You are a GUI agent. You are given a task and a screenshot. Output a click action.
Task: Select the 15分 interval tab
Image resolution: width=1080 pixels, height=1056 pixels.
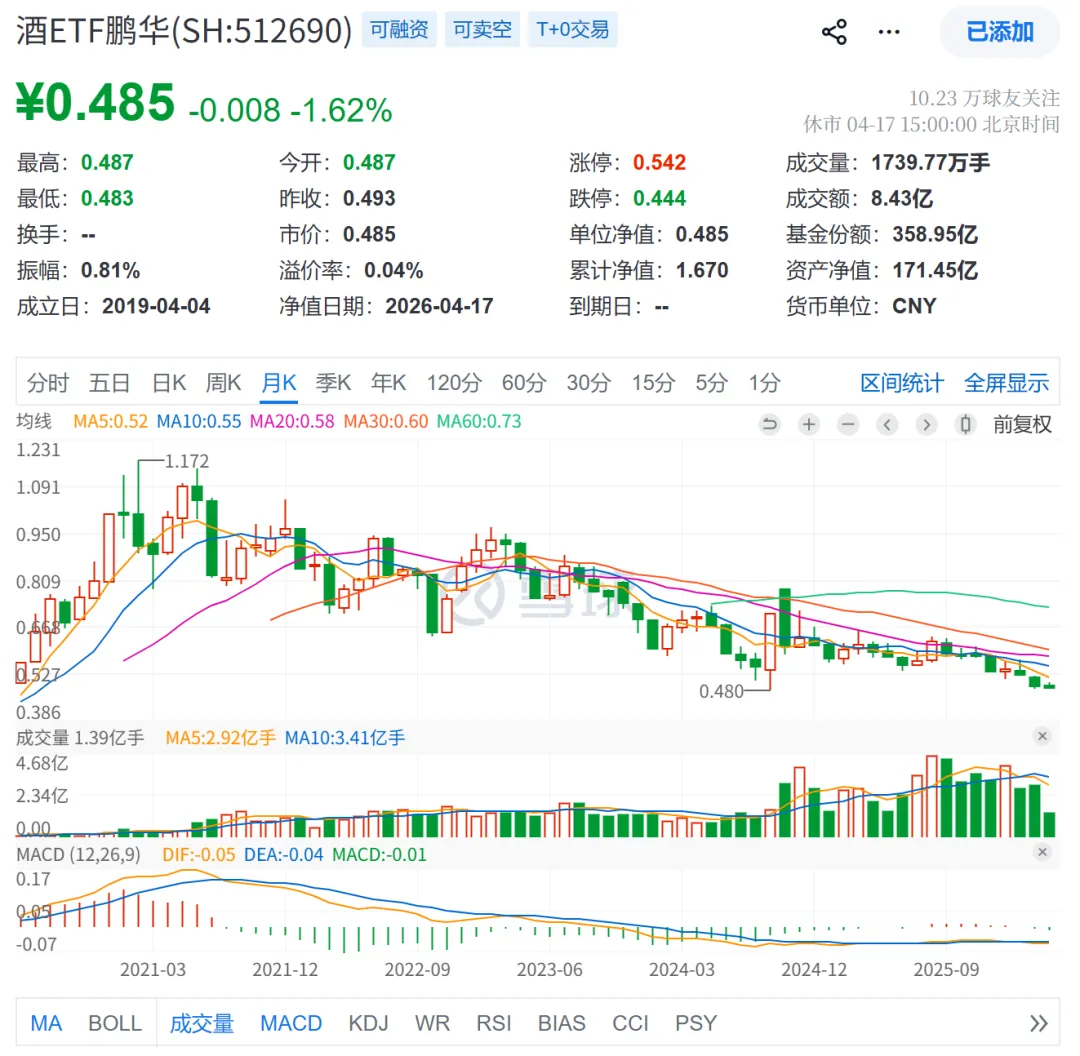653,382
